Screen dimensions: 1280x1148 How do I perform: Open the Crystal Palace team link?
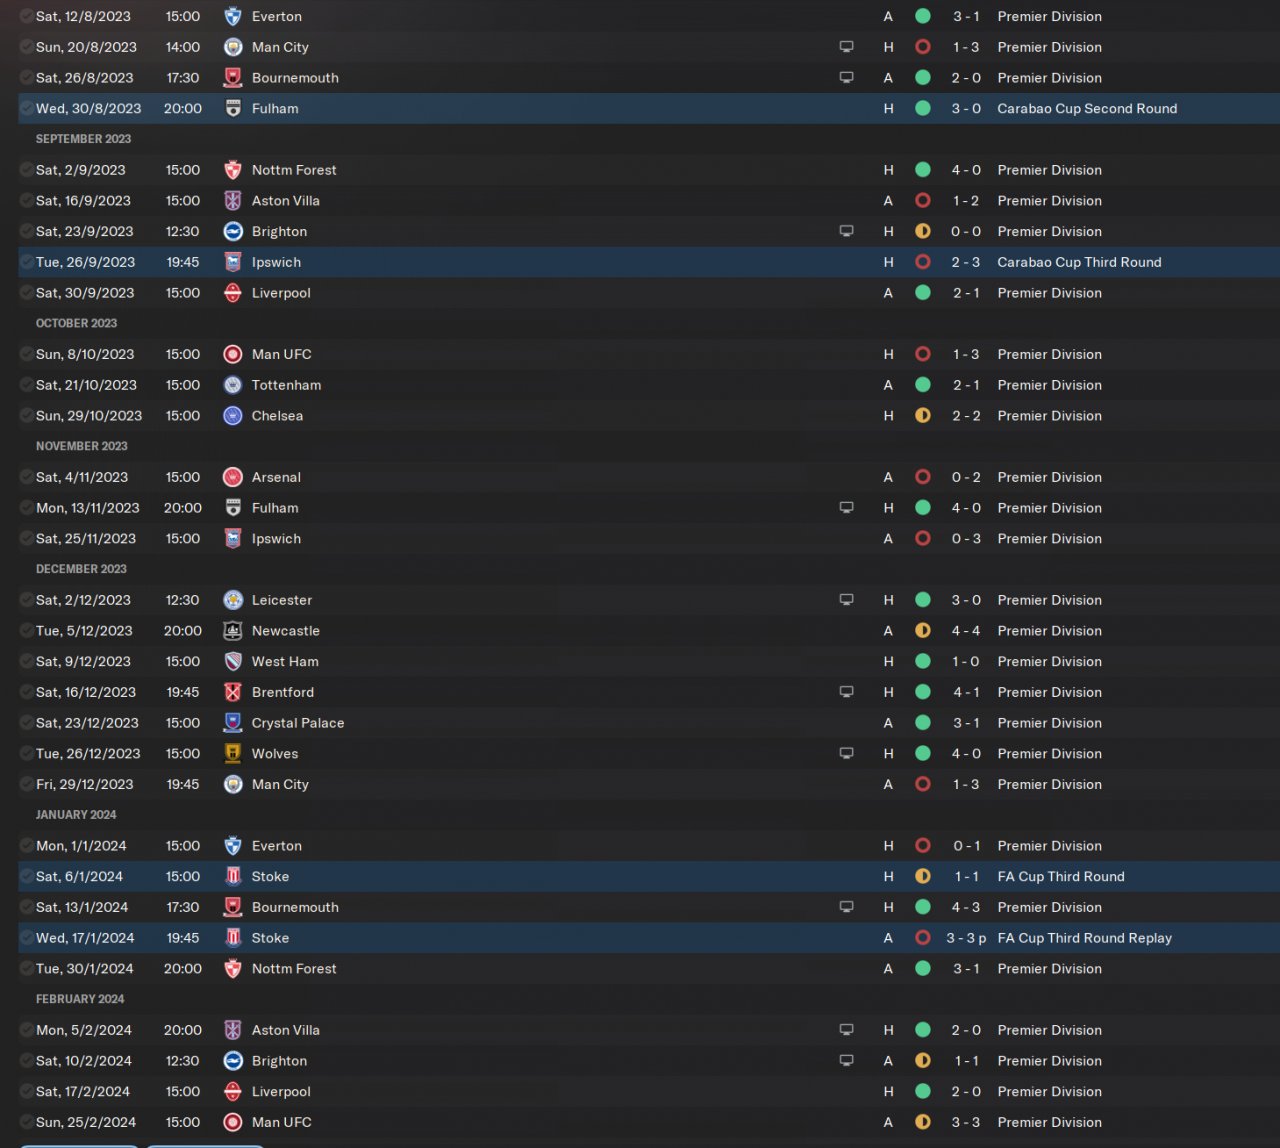click(298, 723)
